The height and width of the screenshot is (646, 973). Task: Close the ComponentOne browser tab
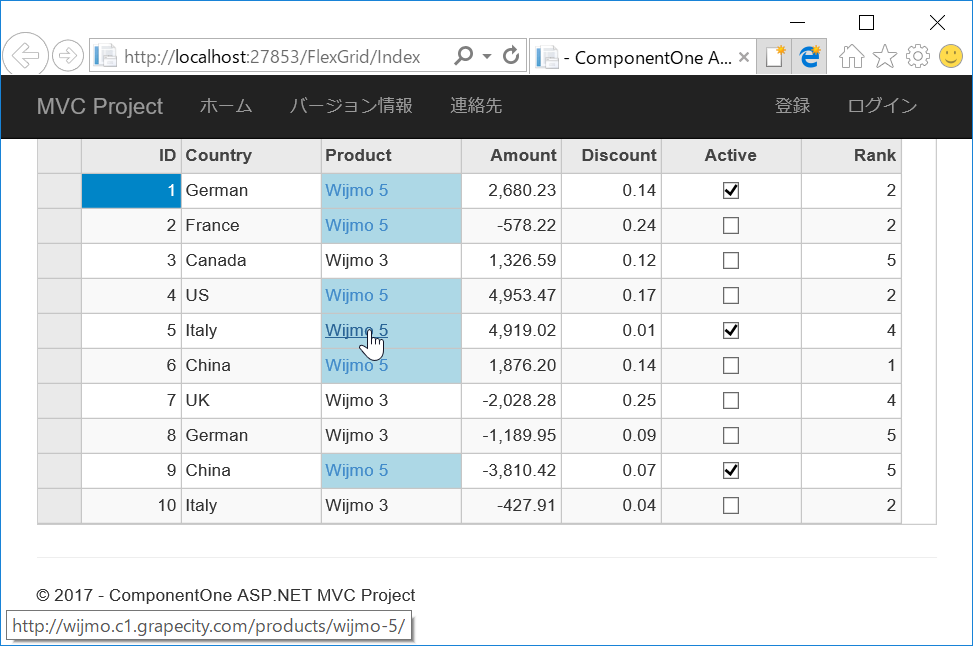coord(744,57)
